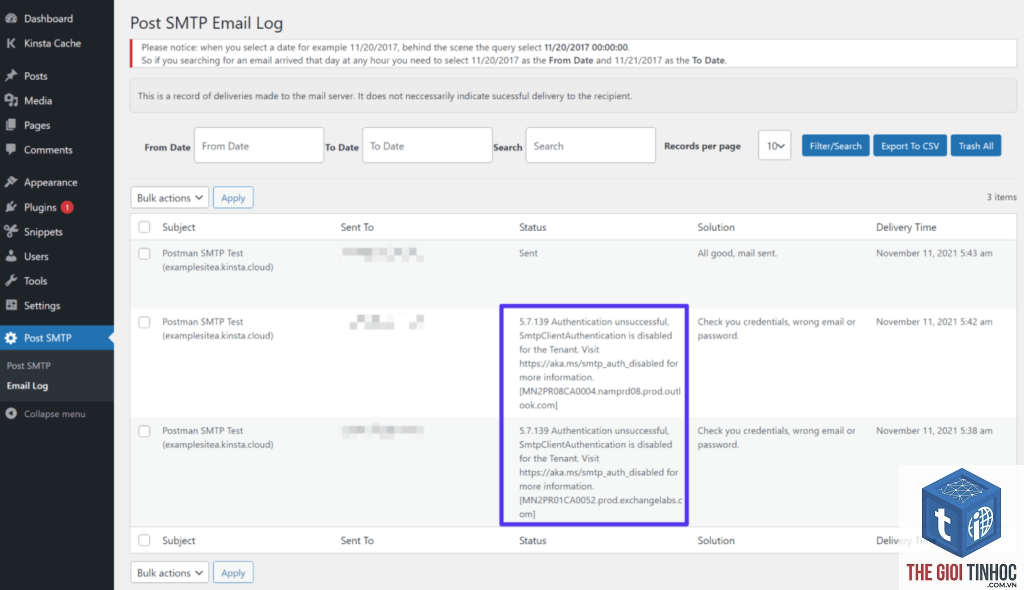Check the row sent November 11, 2021 5:38 am
Viewport: 1024px width, 590px height.
coord(144,431)
